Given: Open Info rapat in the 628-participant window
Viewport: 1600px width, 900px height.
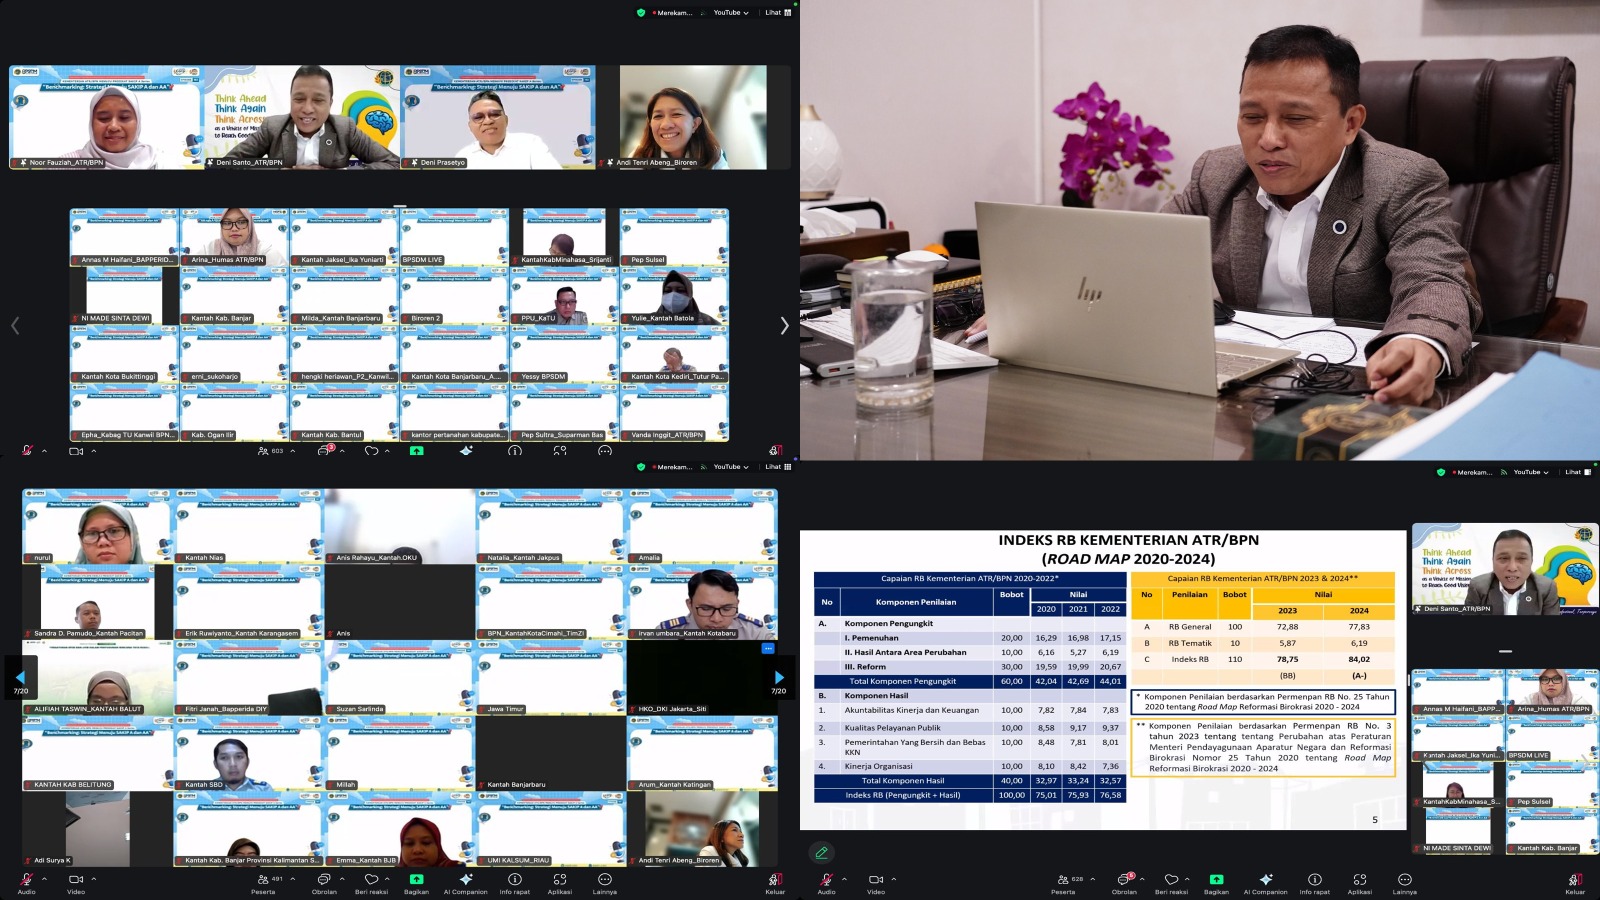Looking at the screenshot, I should coord(1314,880).
